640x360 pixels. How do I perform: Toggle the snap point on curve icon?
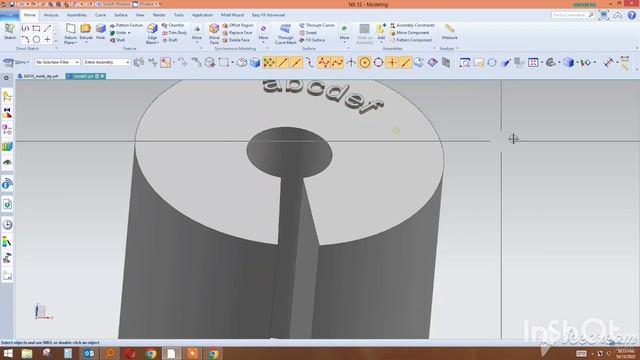[x=406, y=62]
